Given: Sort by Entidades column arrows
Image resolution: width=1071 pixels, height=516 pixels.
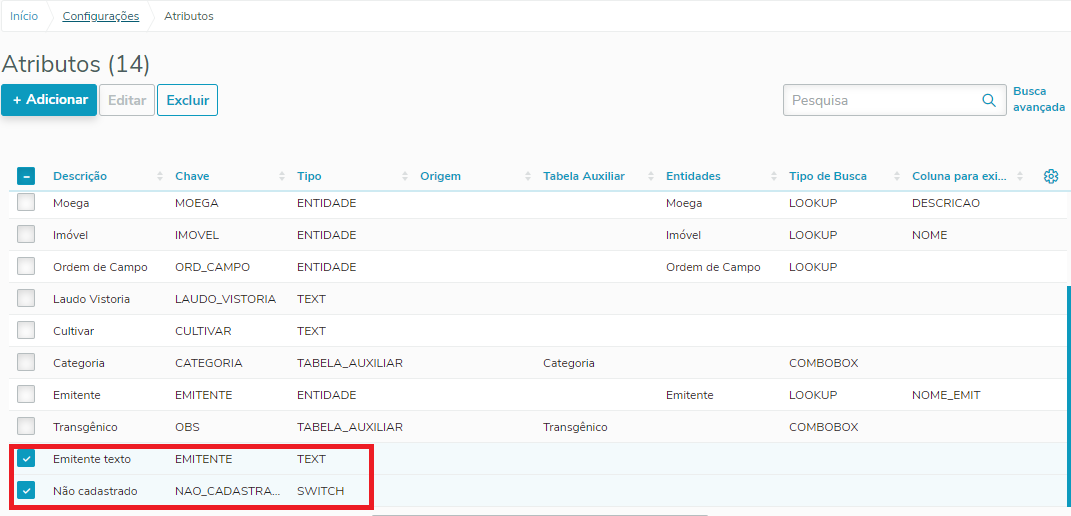Looking at the screenshot, I should pos(774,176).
